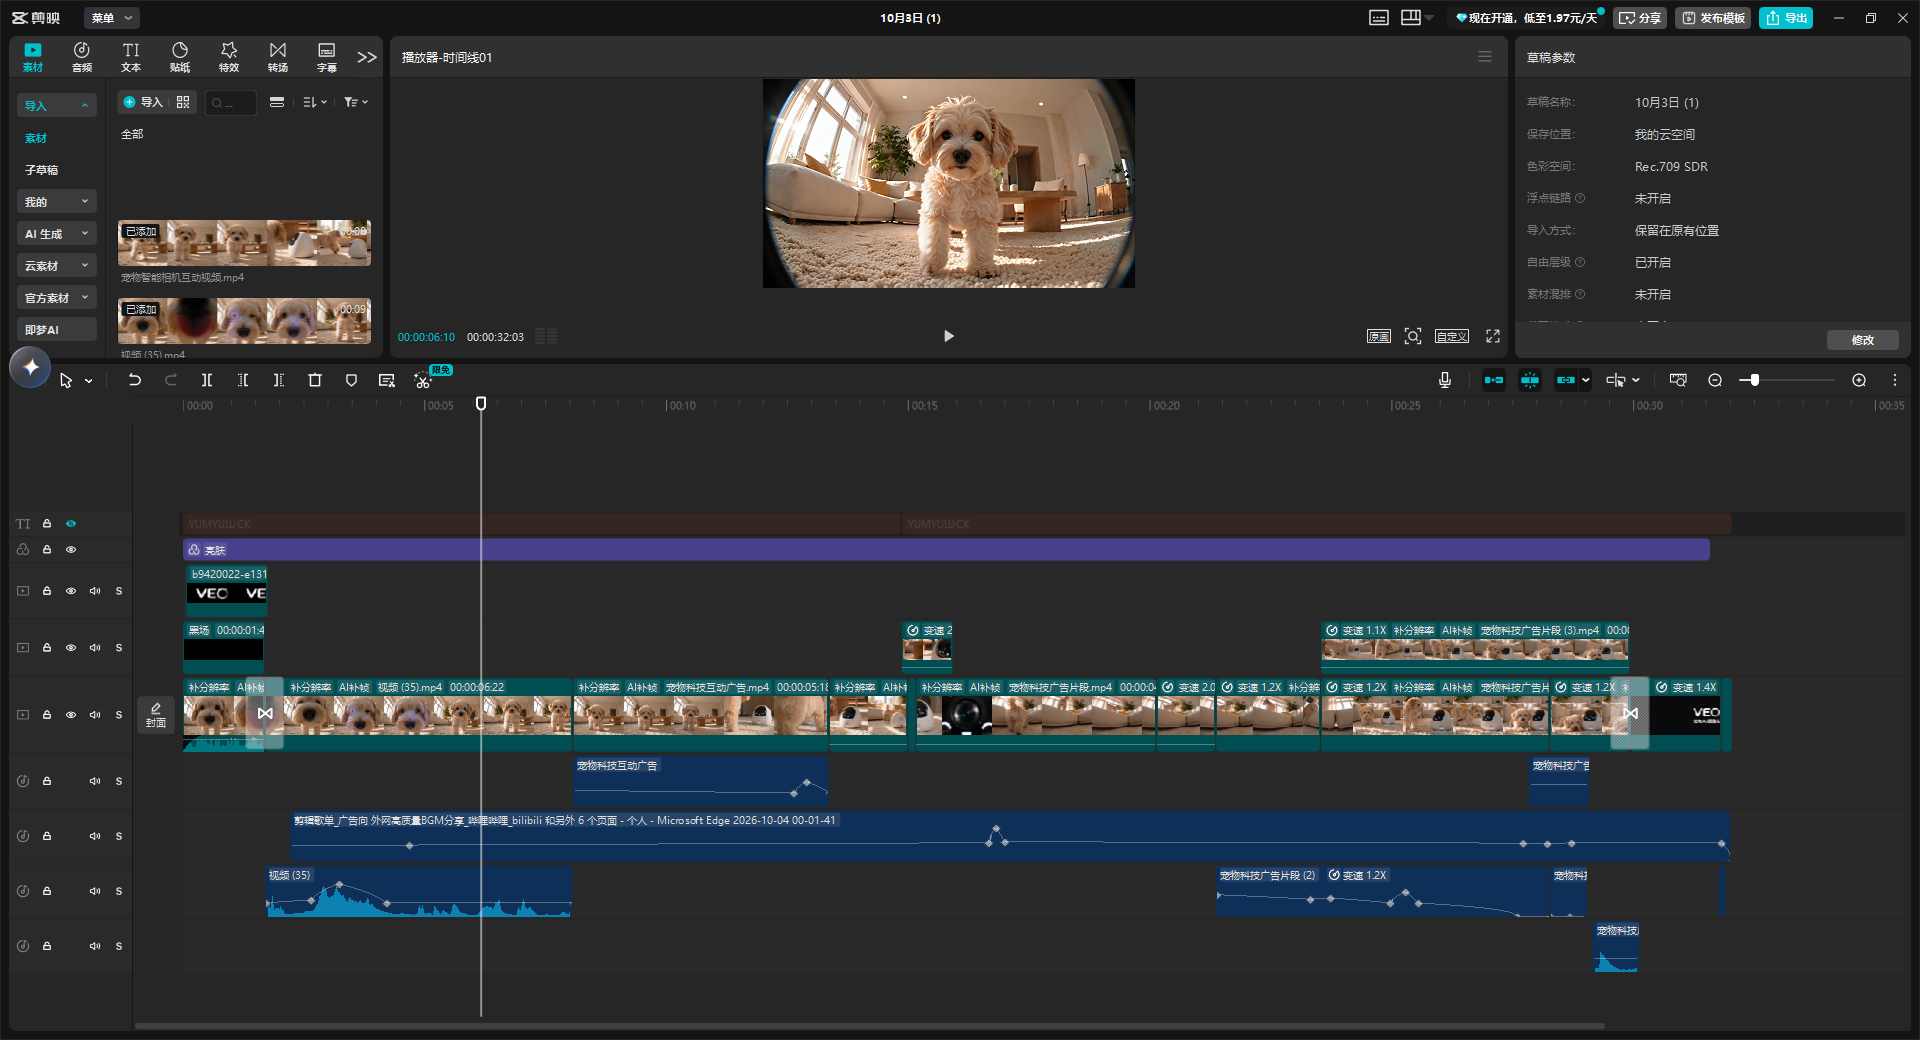This screenshot has height=1040, width=1920.
Task: Click the grid view icon in media panel
Action: pyautogui.click(x=183, y=102)
